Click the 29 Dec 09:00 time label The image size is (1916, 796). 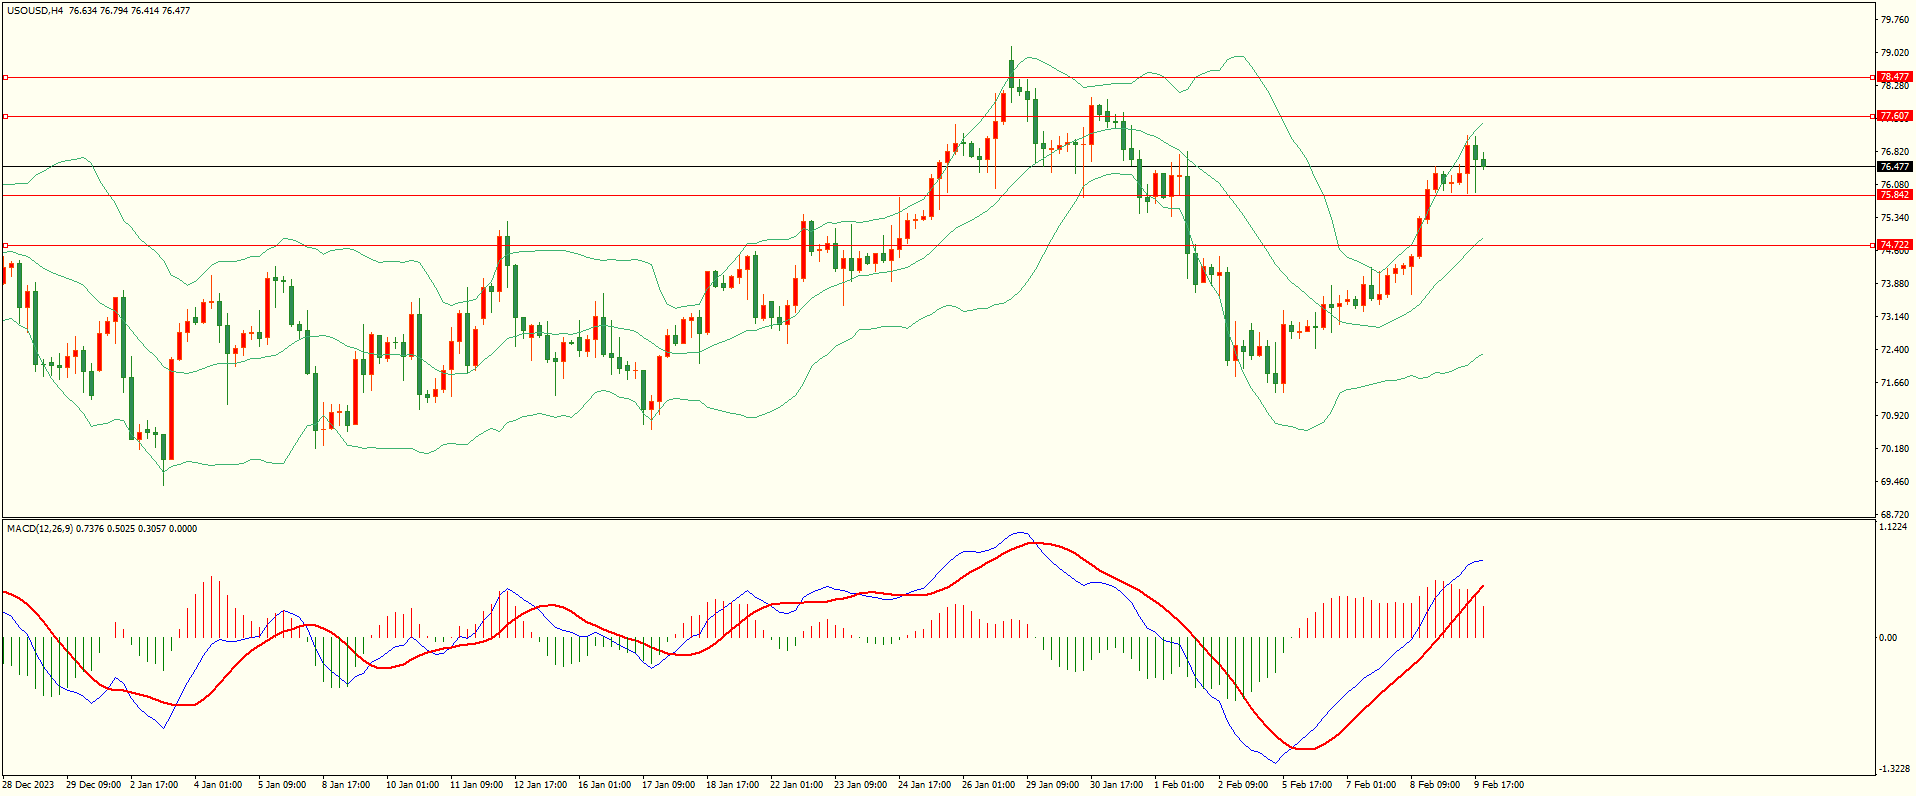pos(94,785)
